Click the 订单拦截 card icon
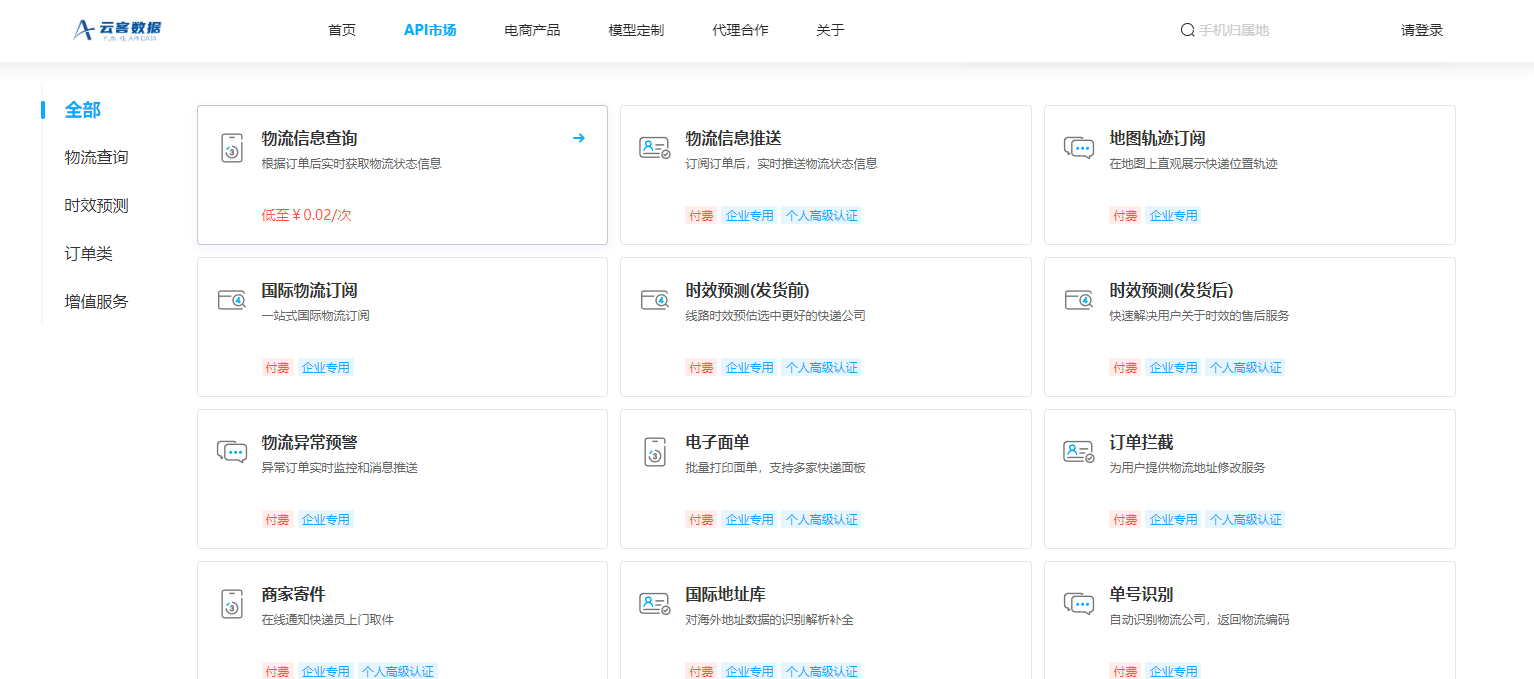1534x679 pixels. [x=1079, y=451]
